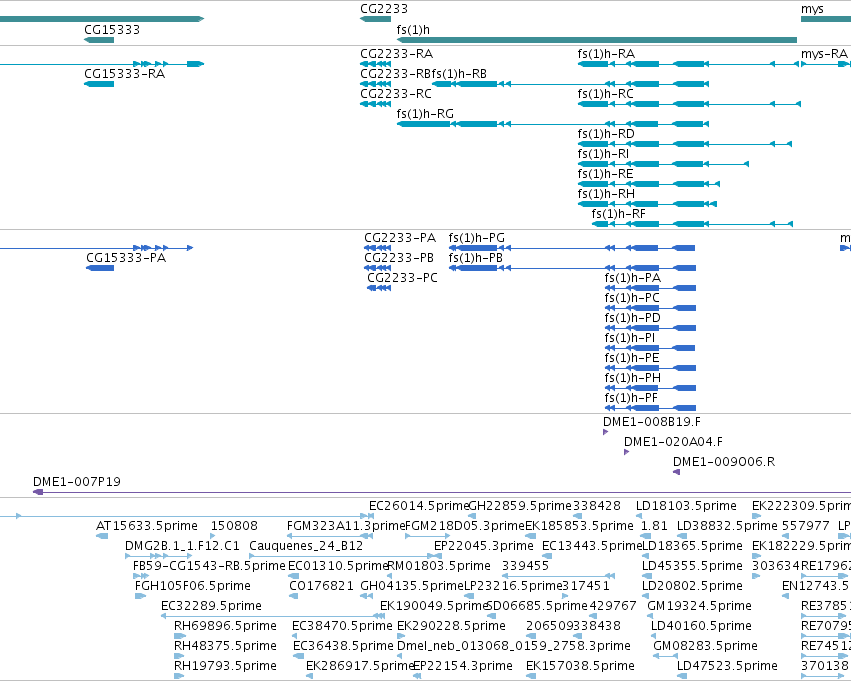Click EST label GH22859.5prime
The width and height of the screenshot is (851, 681).
click(520, 506)
